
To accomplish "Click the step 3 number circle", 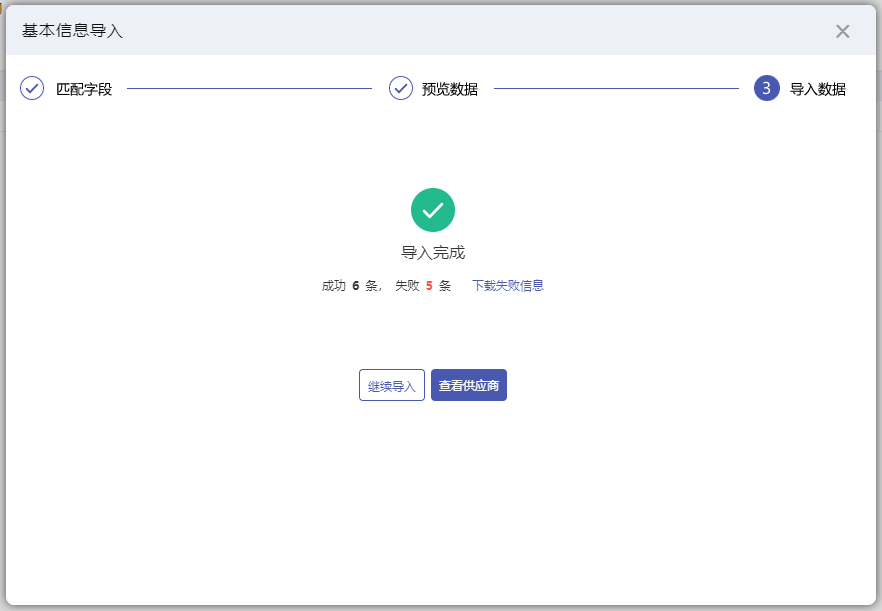I will [x=766, y=88].
